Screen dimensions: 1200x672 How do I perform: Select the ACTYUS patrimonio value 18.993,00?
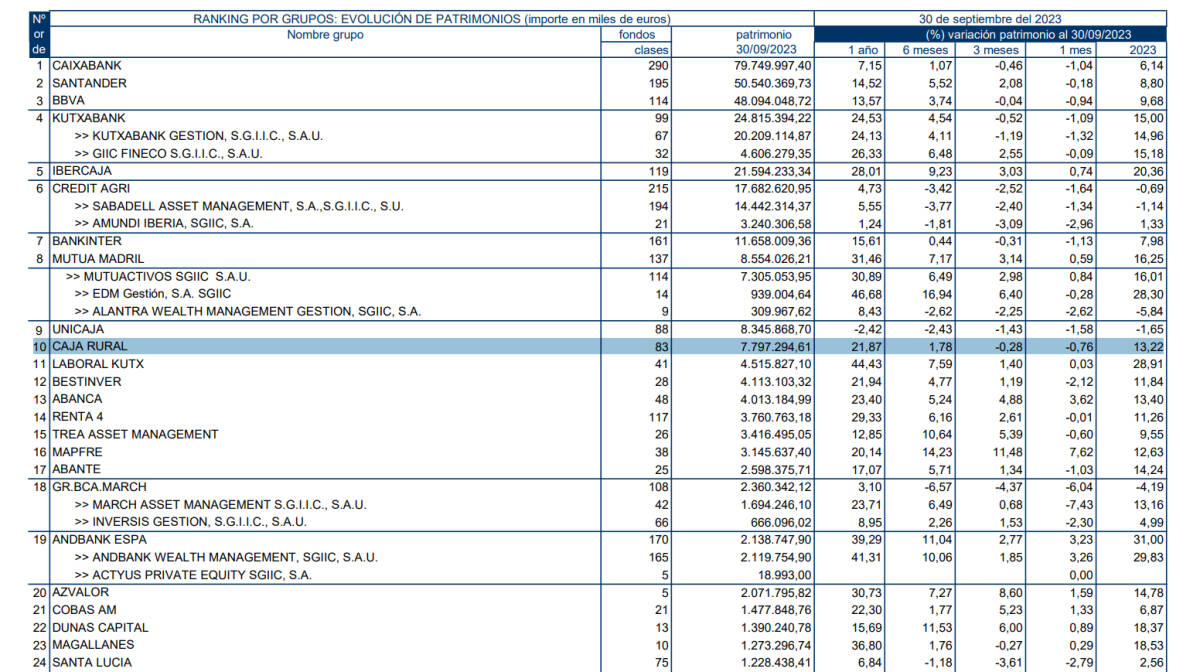[x=786, y=575]
